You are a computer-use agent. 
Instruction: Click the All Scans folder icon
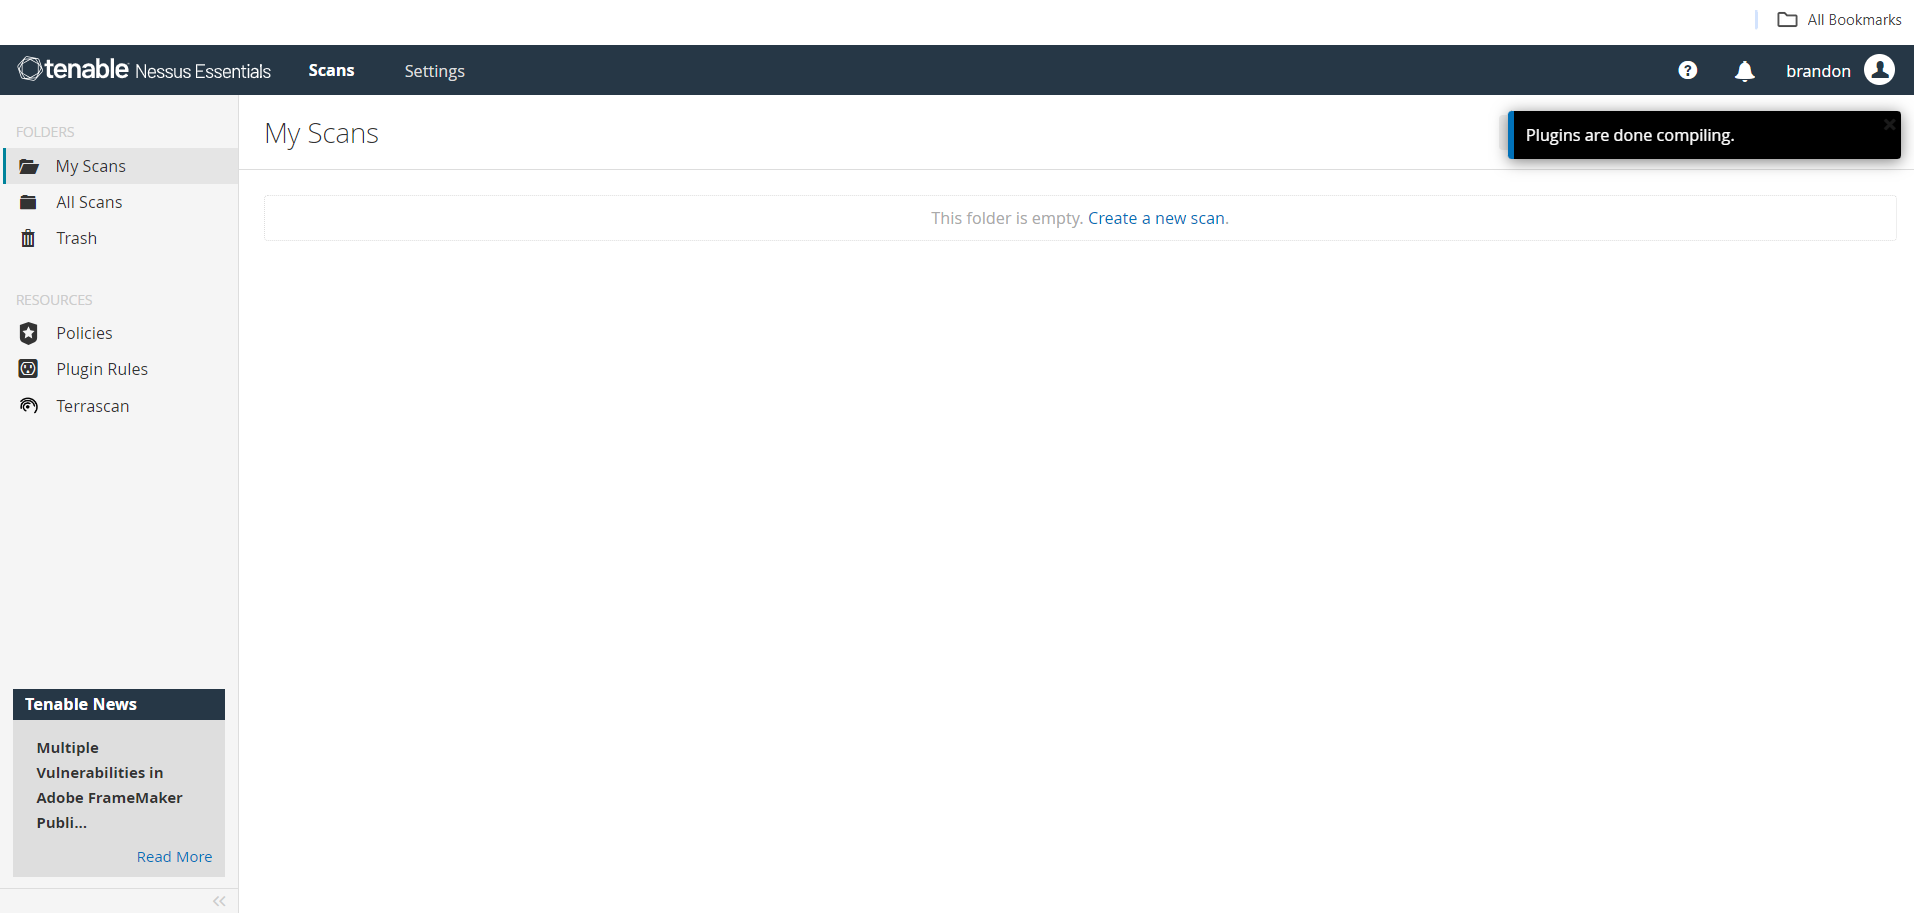(x=28, y=202)
